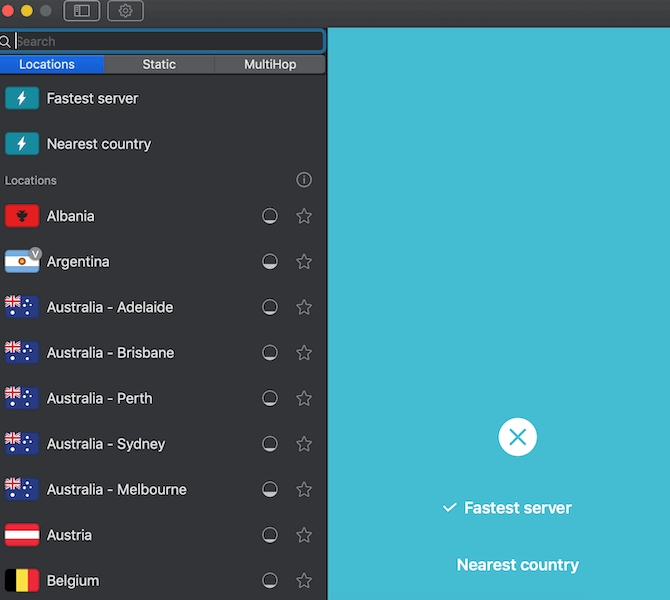The height and width of the screenshot is (600, 670).
Task: Click the Nearest country lightning bolt icon
Action: (22, 144)
